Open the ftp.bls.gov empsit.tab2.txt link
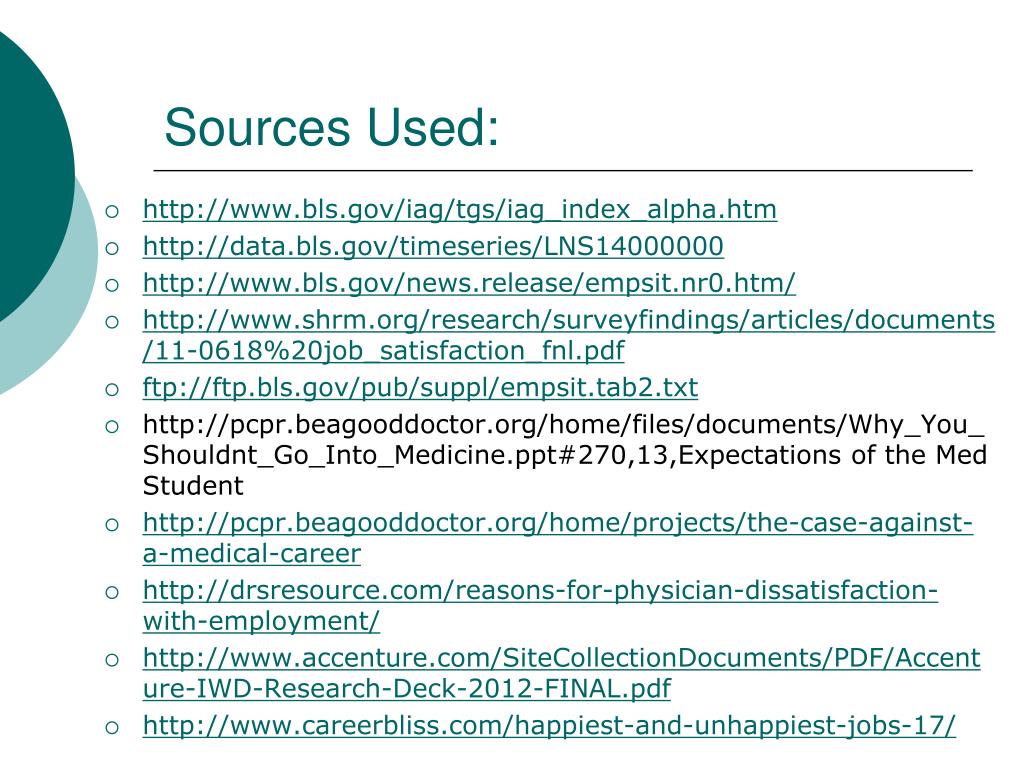This screenshot has height=768, width=1024. [x=420, y=388]
